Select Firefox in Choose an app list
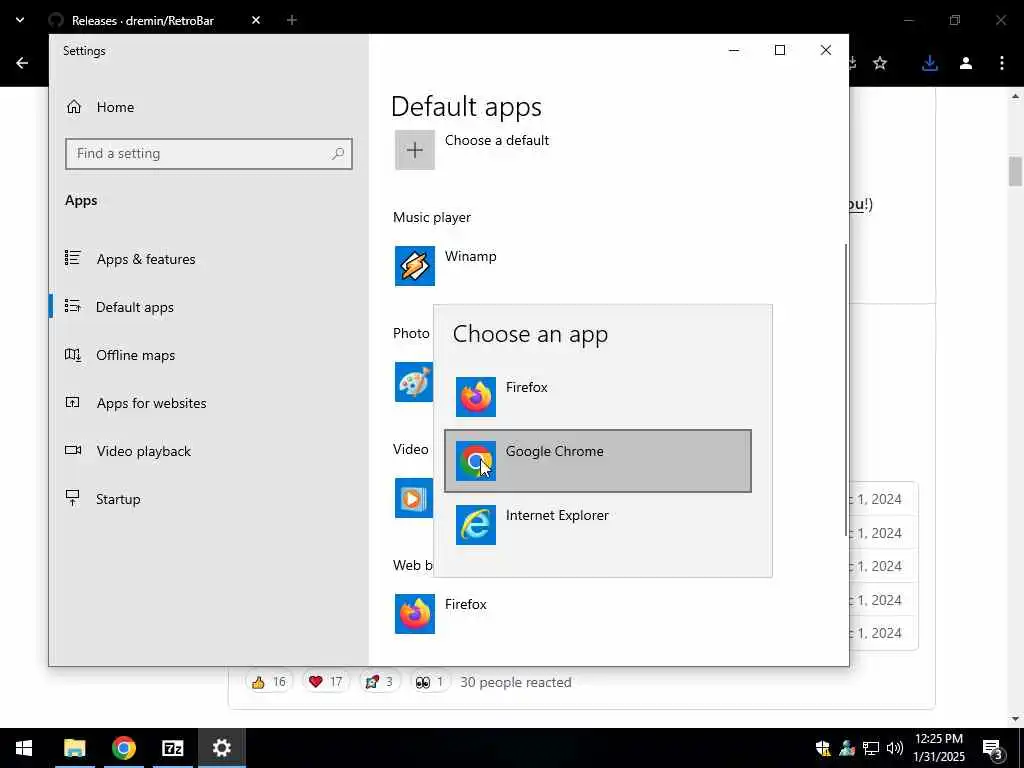 598,396
